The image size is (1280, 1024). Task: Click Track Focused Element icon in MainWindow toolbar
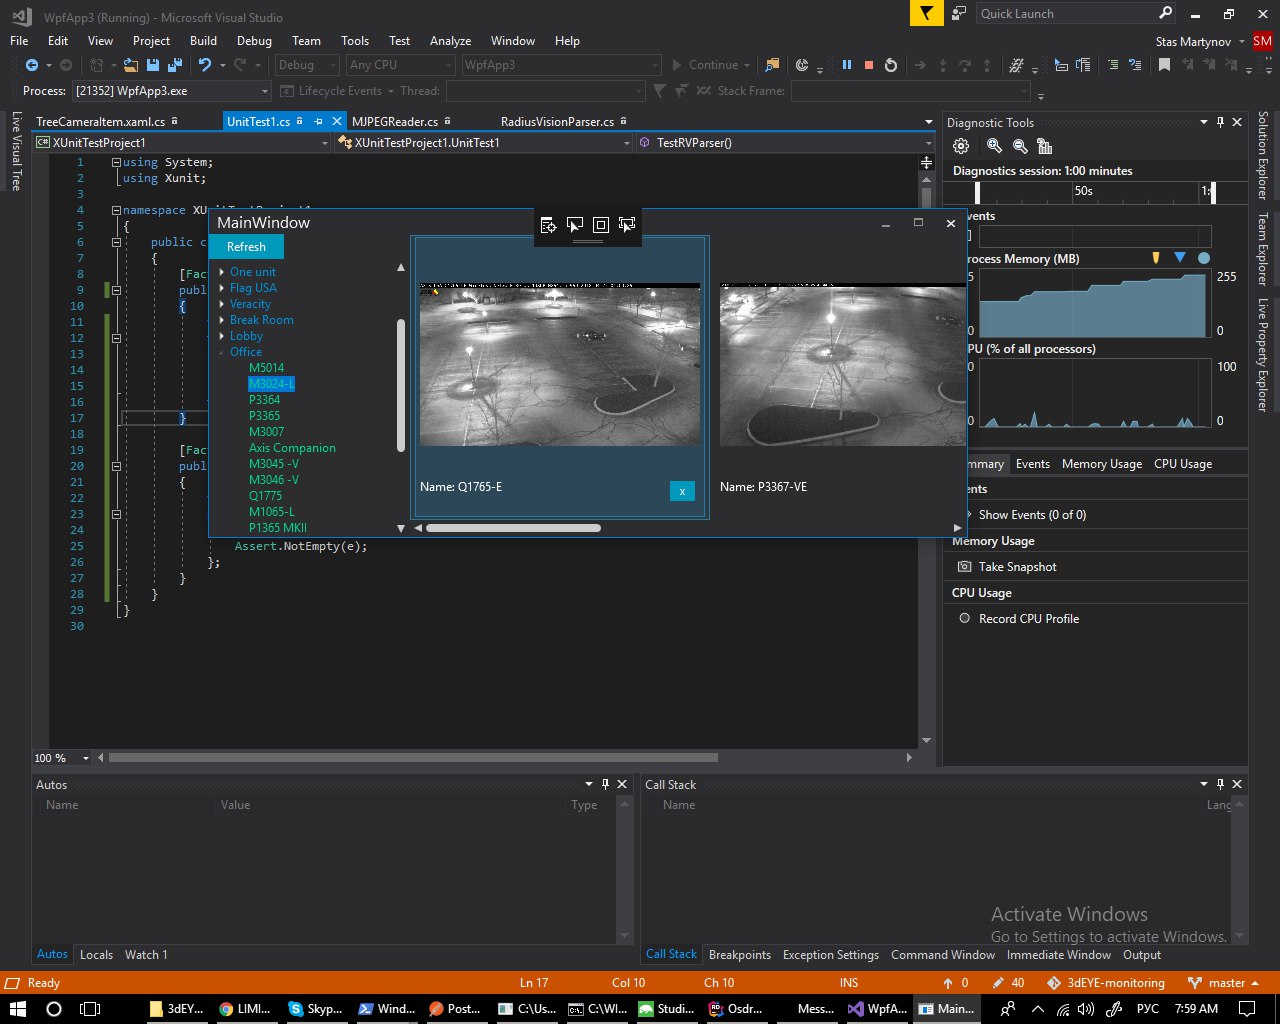click(x=627, y=225)
